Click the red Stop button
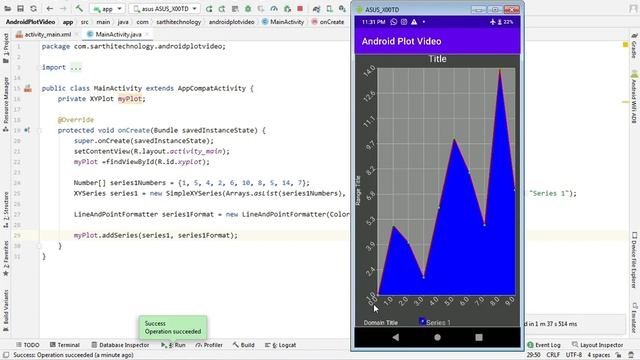The height and width of the screenshot is (360, 640). tap(300, 9)
